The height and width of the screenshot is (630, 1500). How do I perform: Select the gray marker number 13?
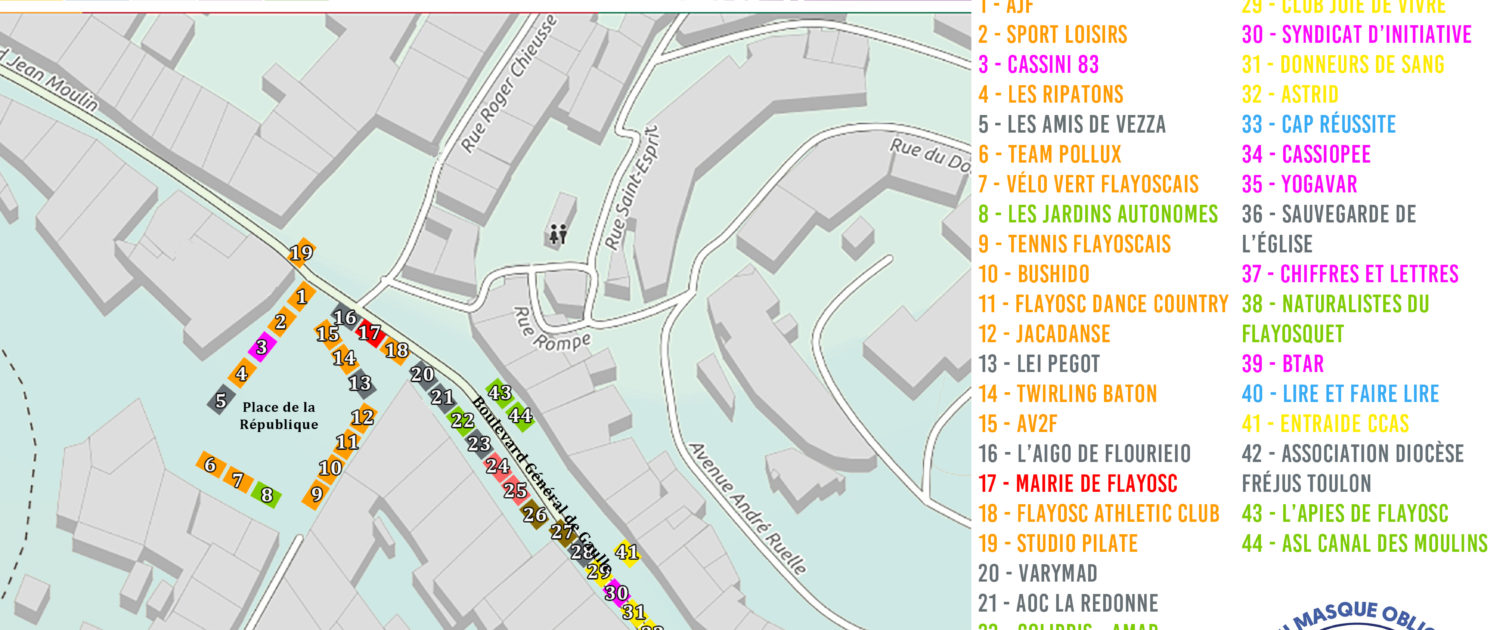(x=360, y=383)
